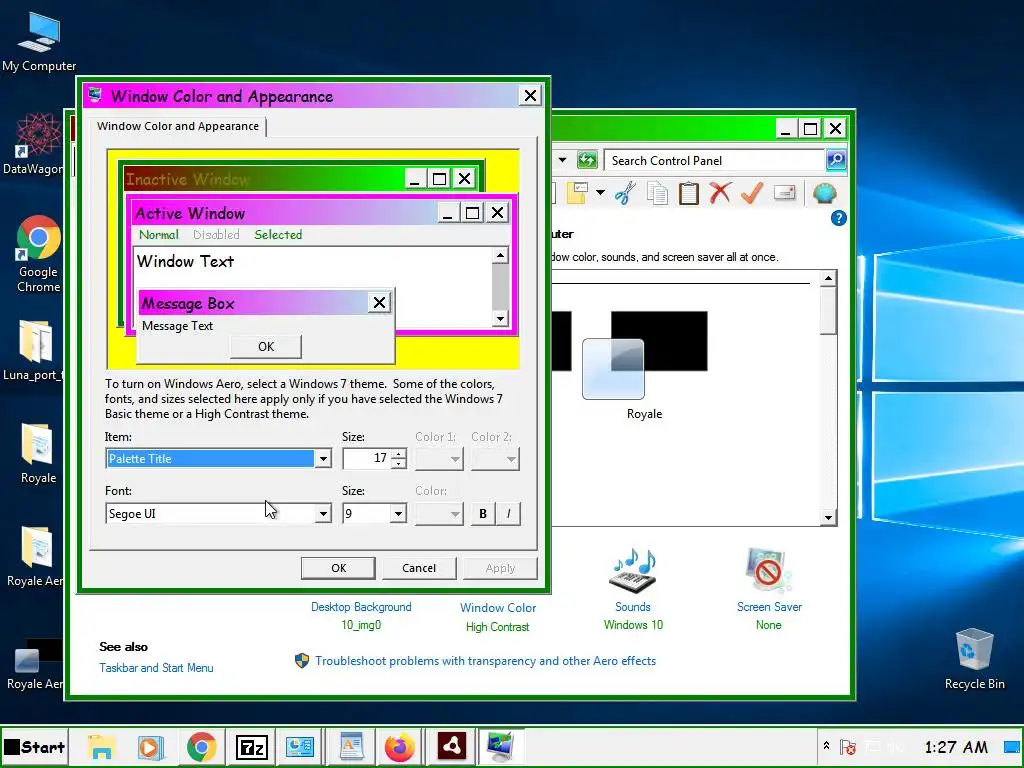
Task: Show hidden system tray icons
Action: [826, 746]
